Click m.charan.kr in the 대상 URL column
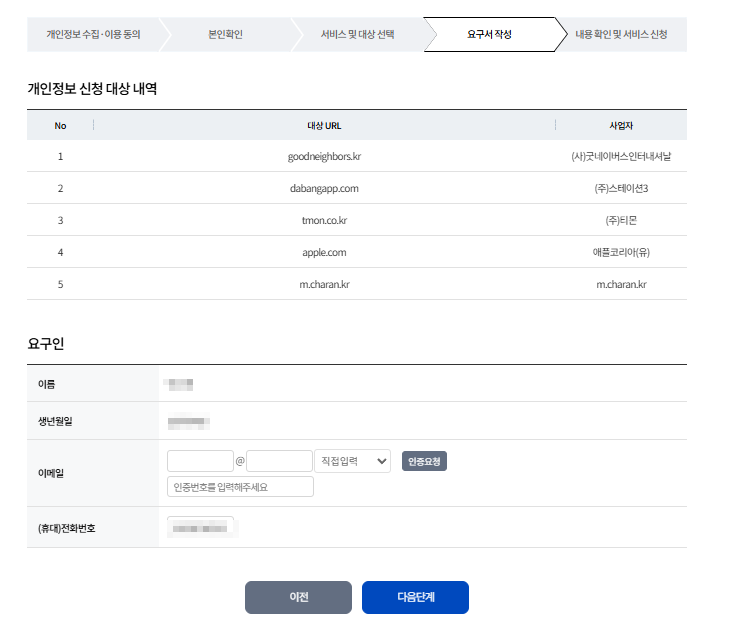The height and width of the screenshot is (629, 753). 324,284
